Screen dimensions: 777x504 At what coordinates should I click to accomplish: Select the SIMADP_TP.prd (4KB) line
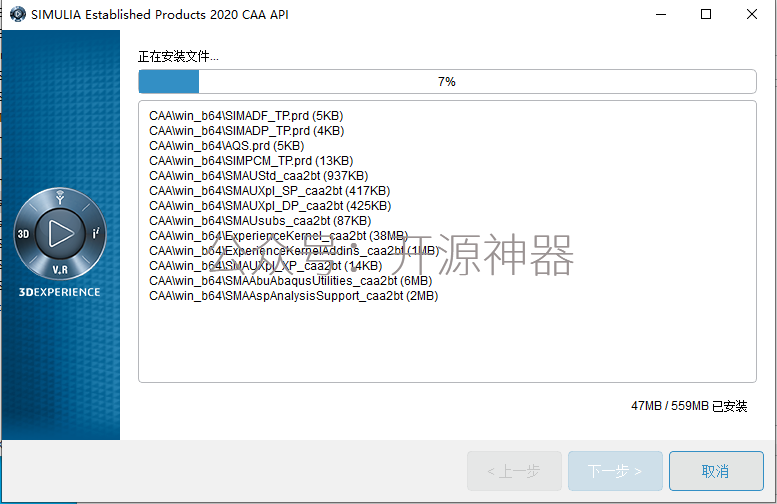pyautogui.click(x=247, y=130)
